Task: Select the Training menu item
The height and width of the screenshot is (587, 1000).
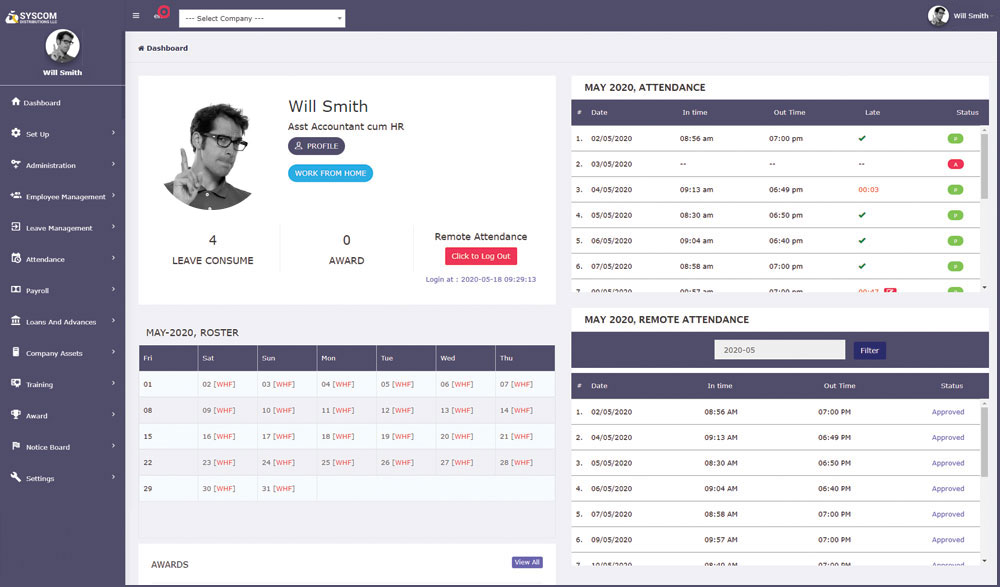Action: pos(39,384)
